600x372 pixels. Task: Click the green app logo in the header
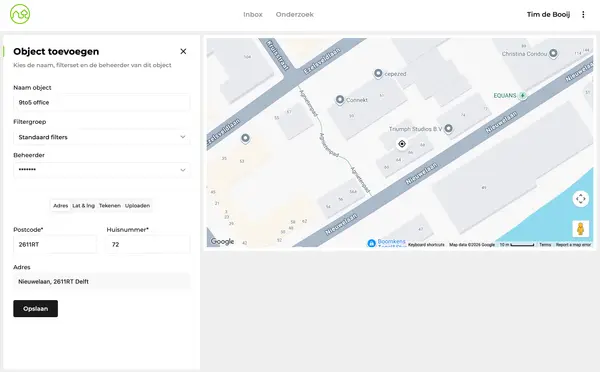click(20, 14)
